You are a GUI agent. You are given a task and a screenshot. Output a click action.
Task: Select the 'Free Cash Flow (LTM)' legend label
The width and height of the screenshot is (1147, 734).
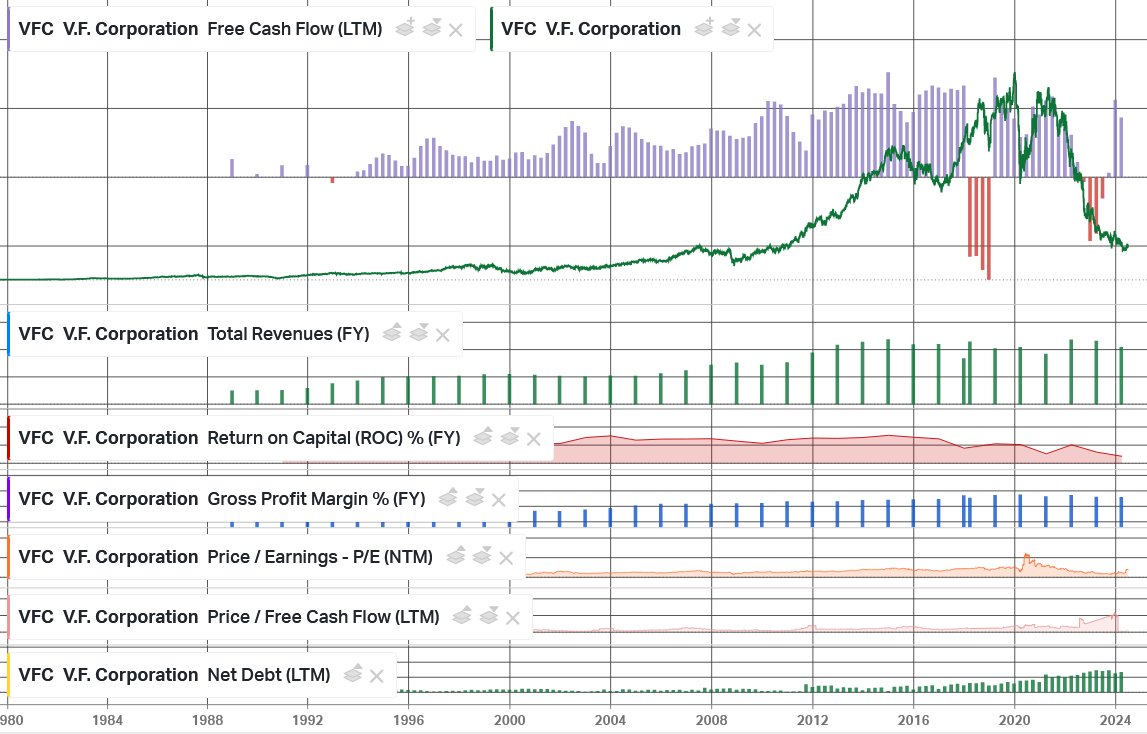[x=295, y=29]
